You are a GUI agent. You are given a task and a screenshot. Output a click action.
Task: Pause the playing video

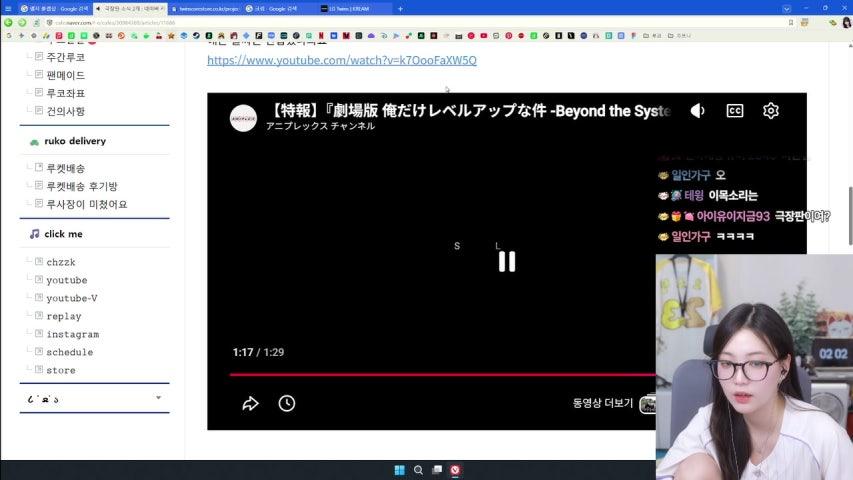pos(506,262)
